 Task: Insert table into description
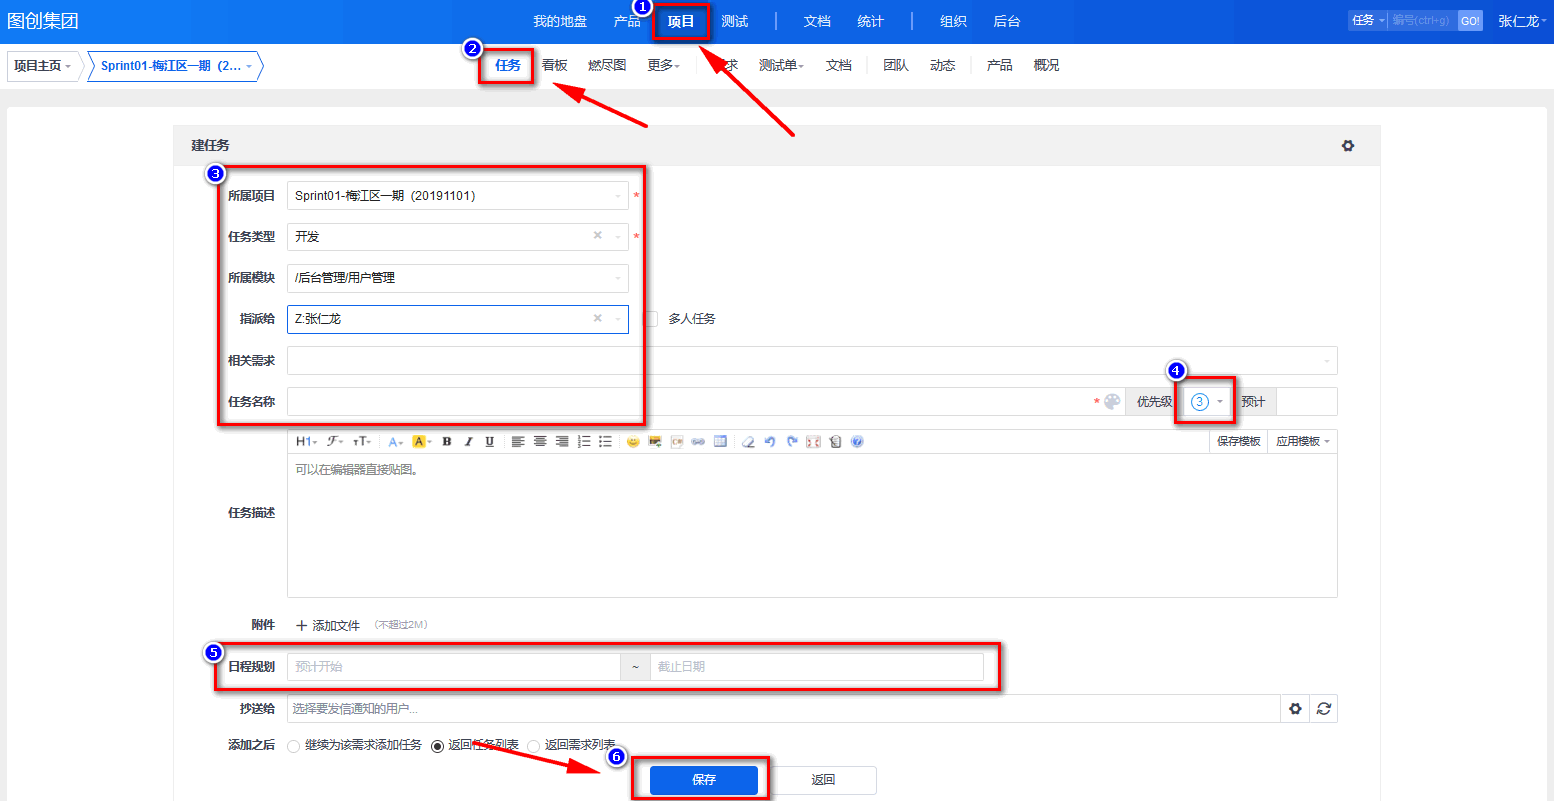point(720,441)
